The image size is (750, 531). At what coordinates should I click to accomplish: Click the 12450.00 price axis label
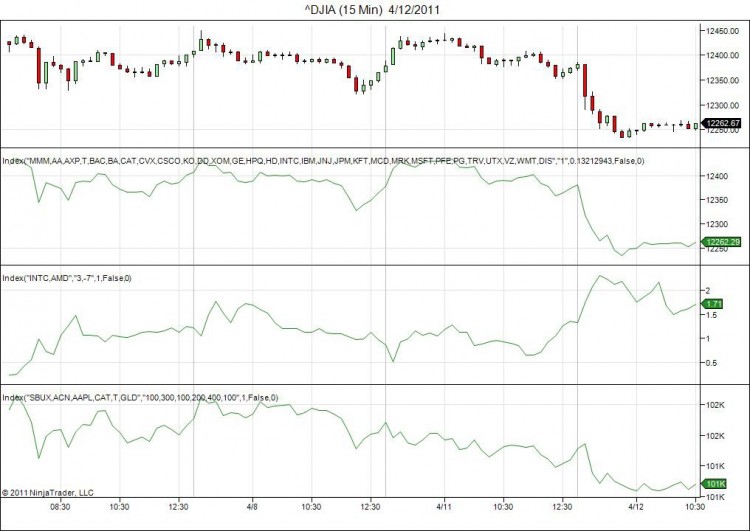pos(722,31)
